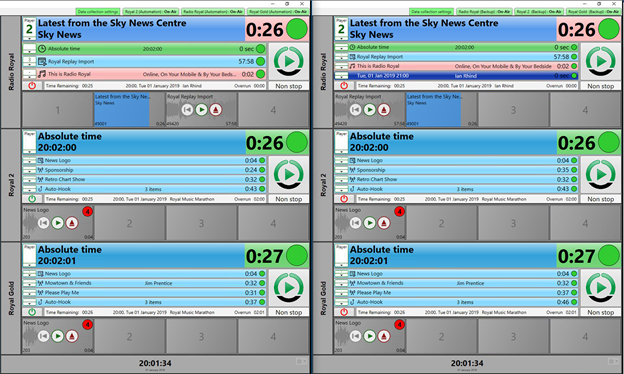Select Radio Royal (Backup) On Air tab
This screenshot has height=374, width=624.
tap(484, 12)
